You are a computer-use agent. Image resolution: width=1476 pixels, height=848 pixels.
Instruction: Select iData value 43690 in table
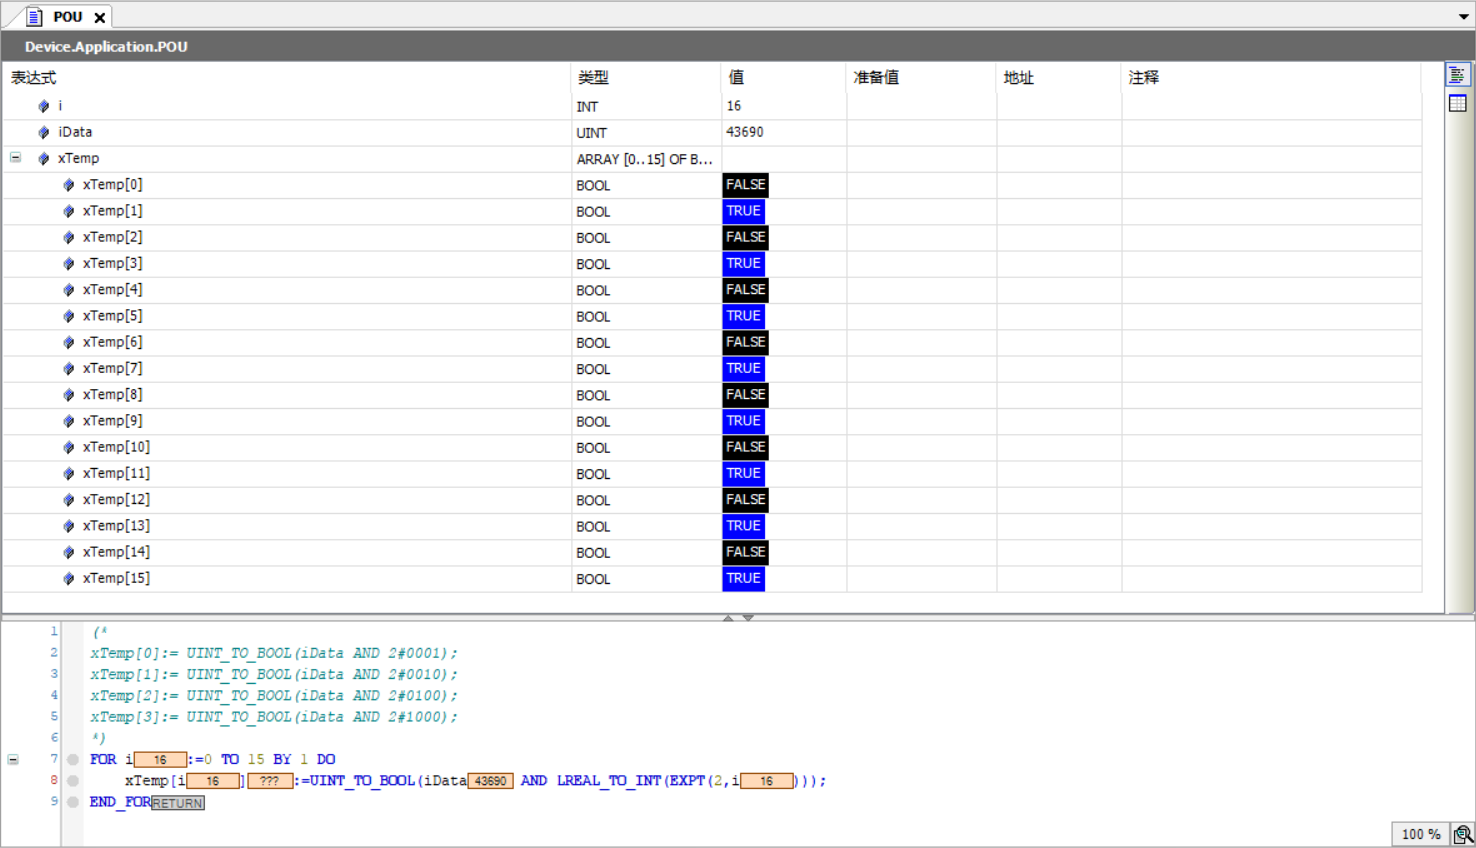pos(745,132)
